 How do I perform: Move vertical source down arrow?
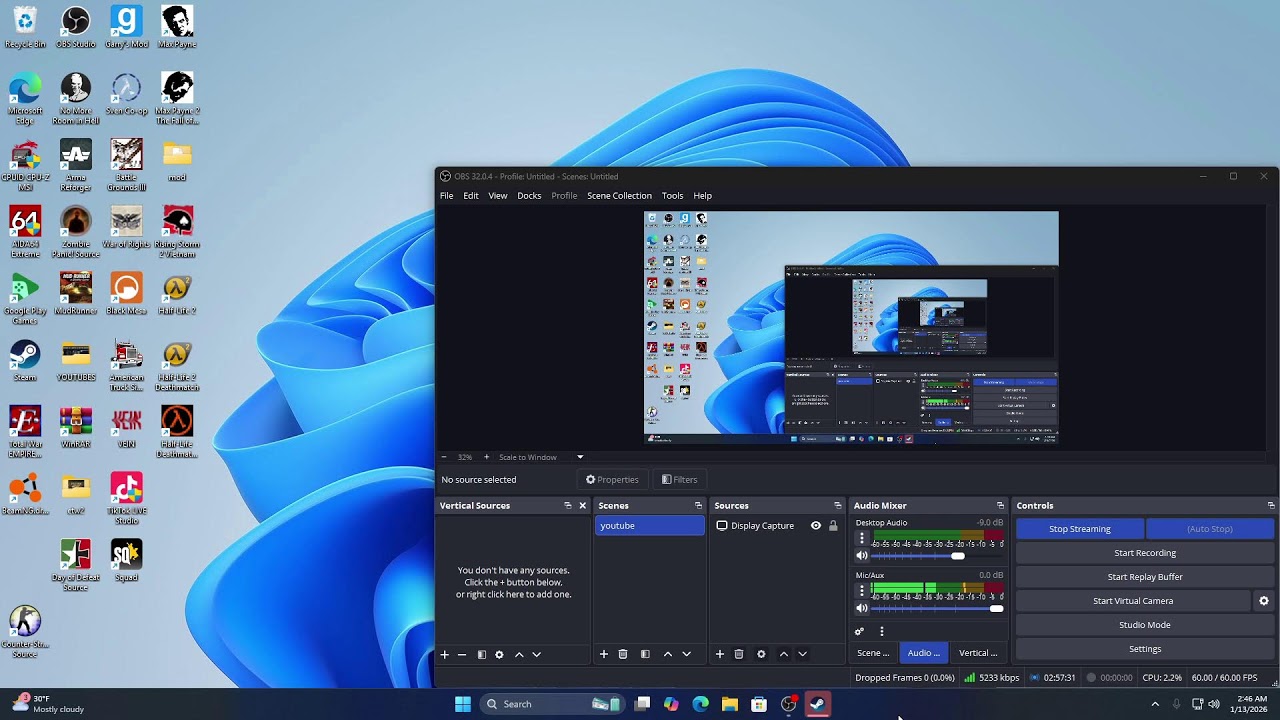pyautogui.click(x=537, y=654)
